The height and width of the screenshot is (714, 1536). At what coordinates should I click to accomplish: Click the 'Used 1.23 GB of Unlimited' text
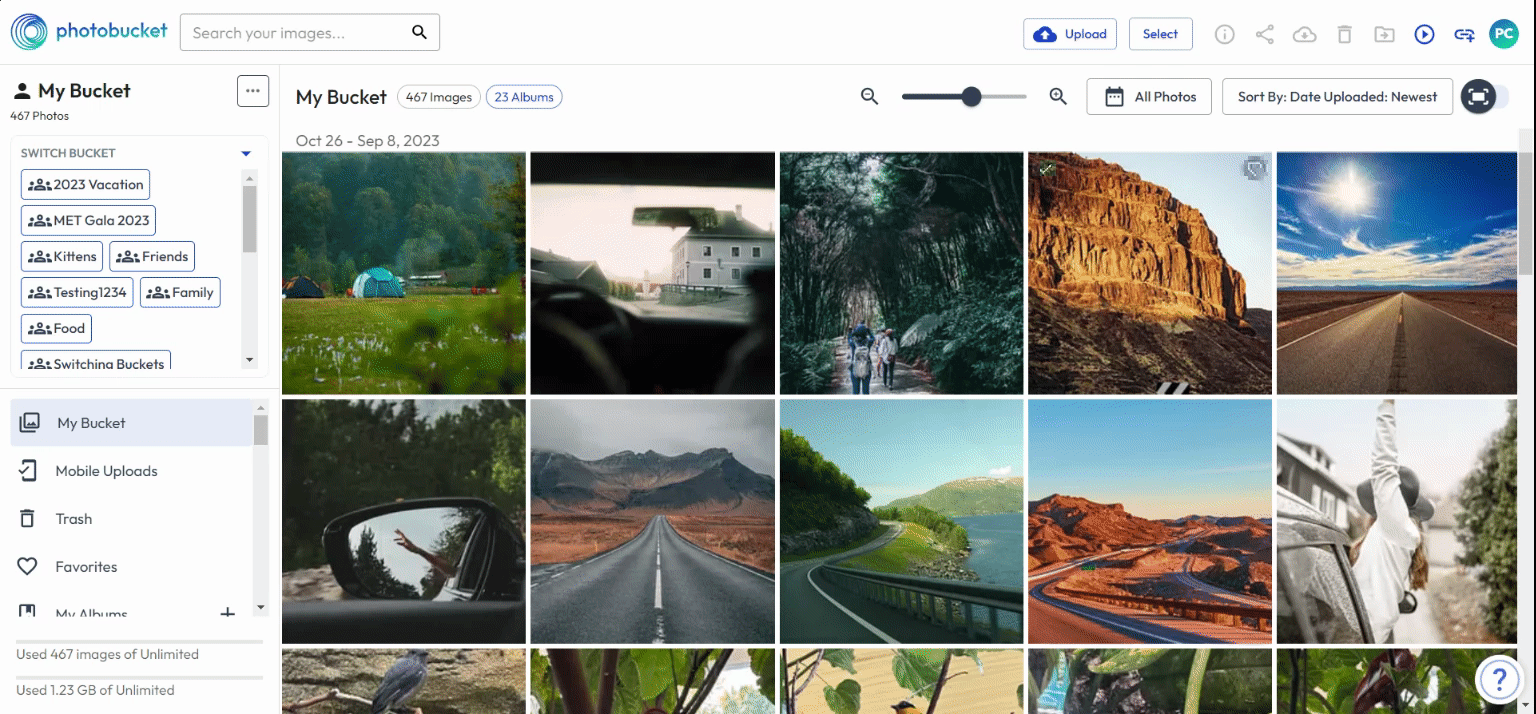click(95, 690)
